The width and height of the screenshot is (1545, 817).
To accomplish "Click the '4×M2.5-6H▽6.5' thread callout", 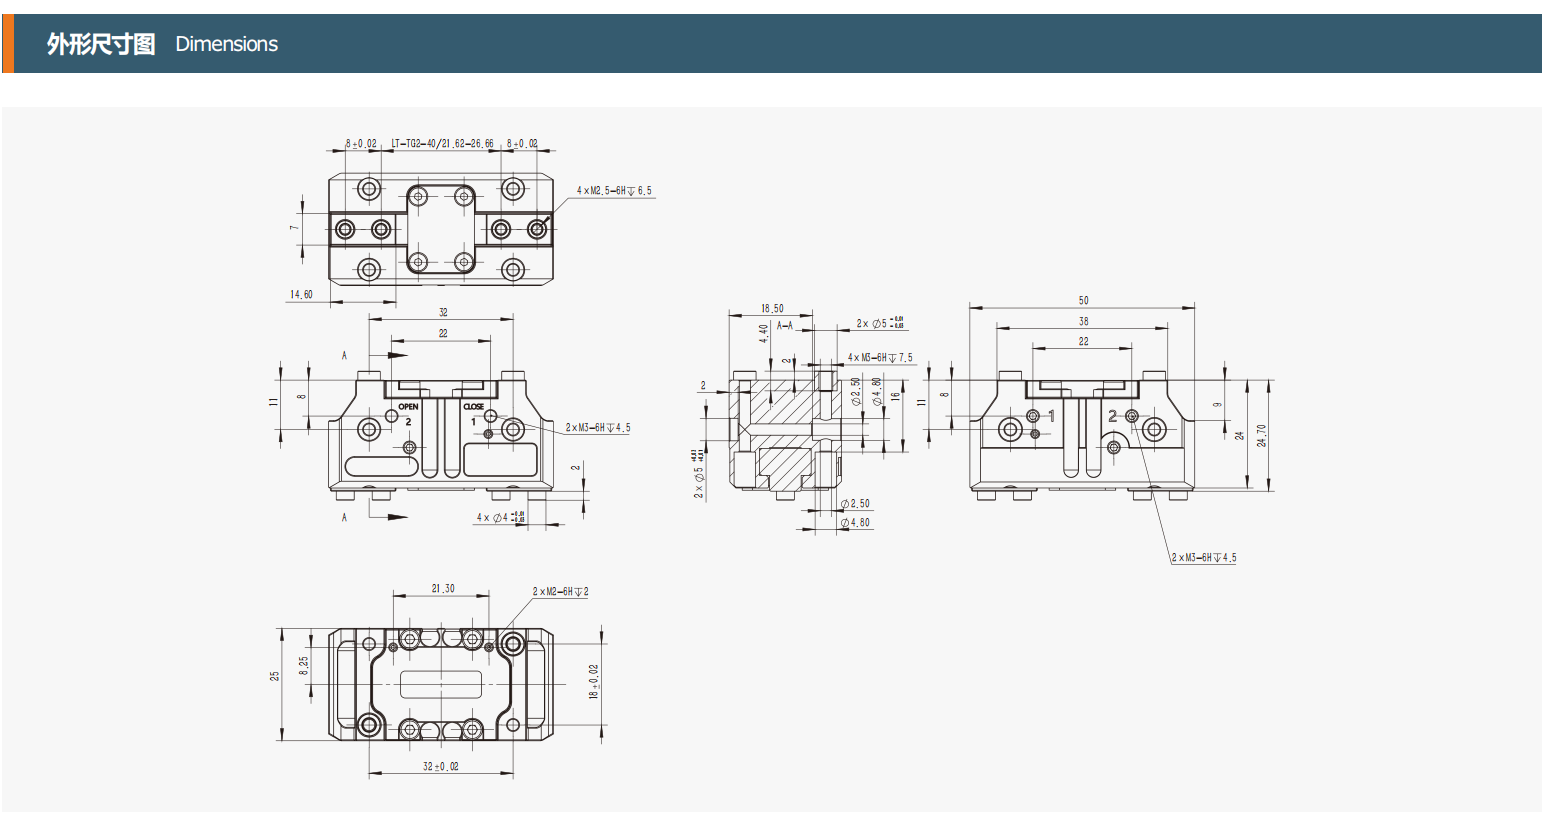I will click(613, 190).
